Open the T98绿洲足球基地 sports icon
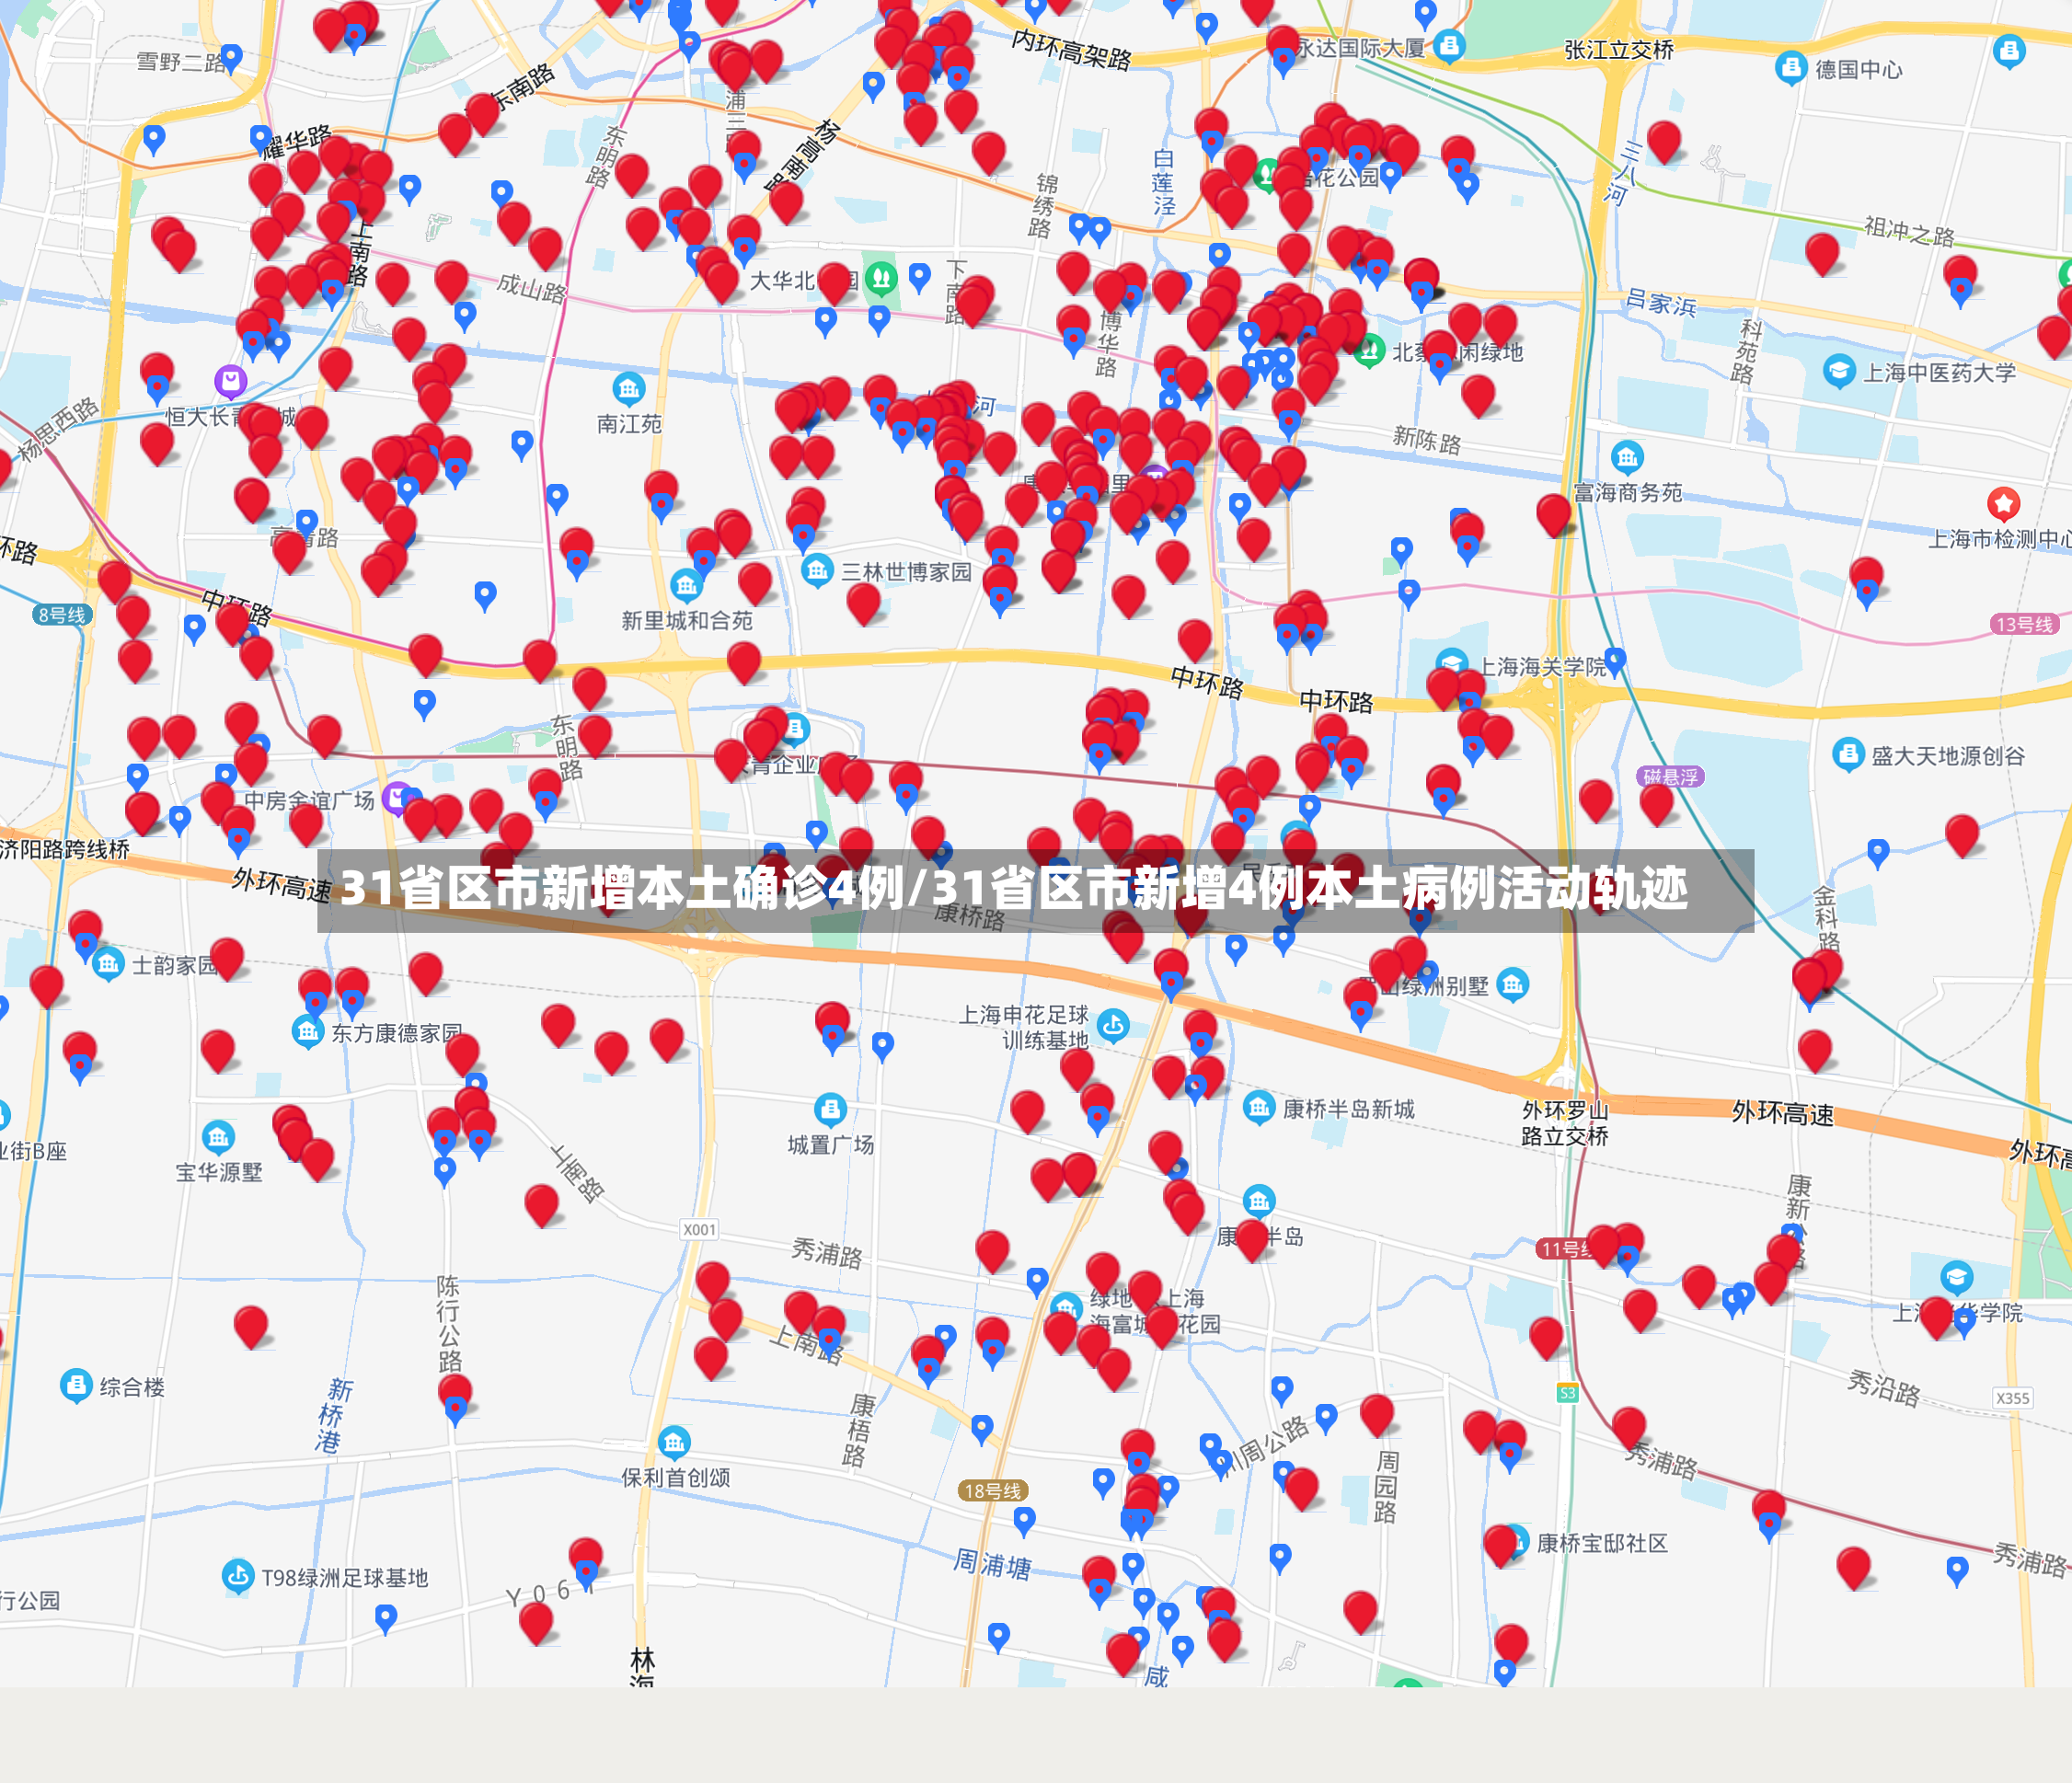 pos(237,1577)
